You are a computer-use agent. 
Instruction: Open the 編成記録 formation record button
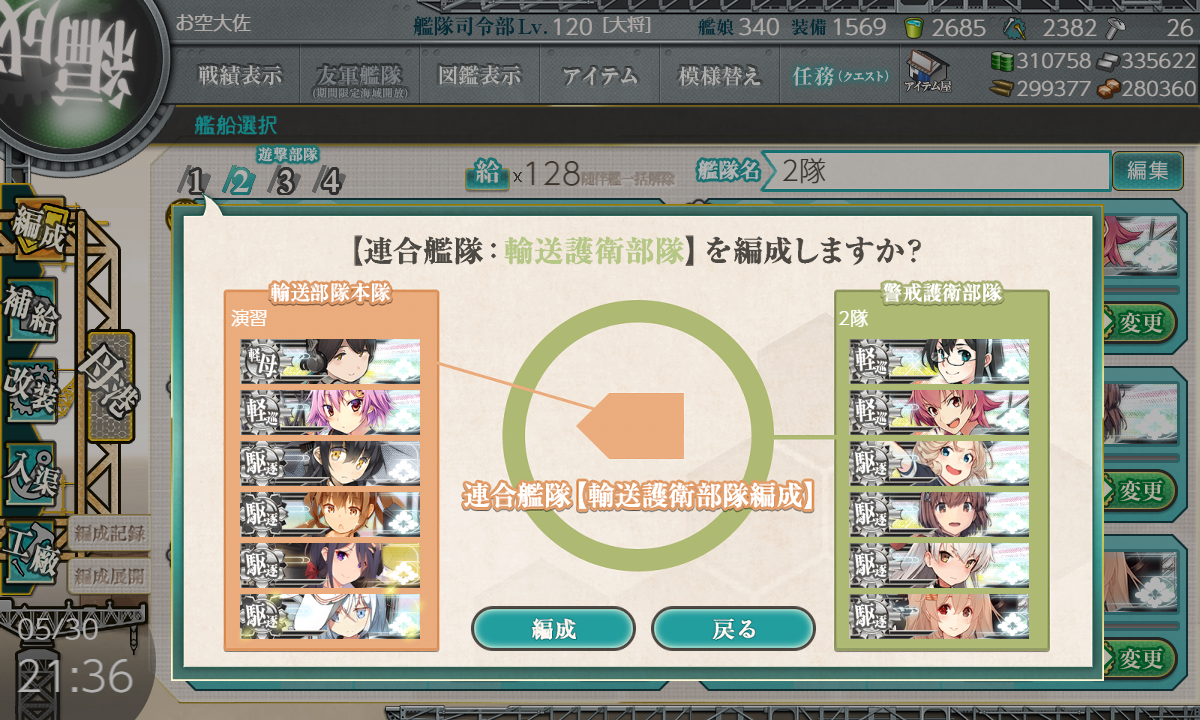point(109,533)
